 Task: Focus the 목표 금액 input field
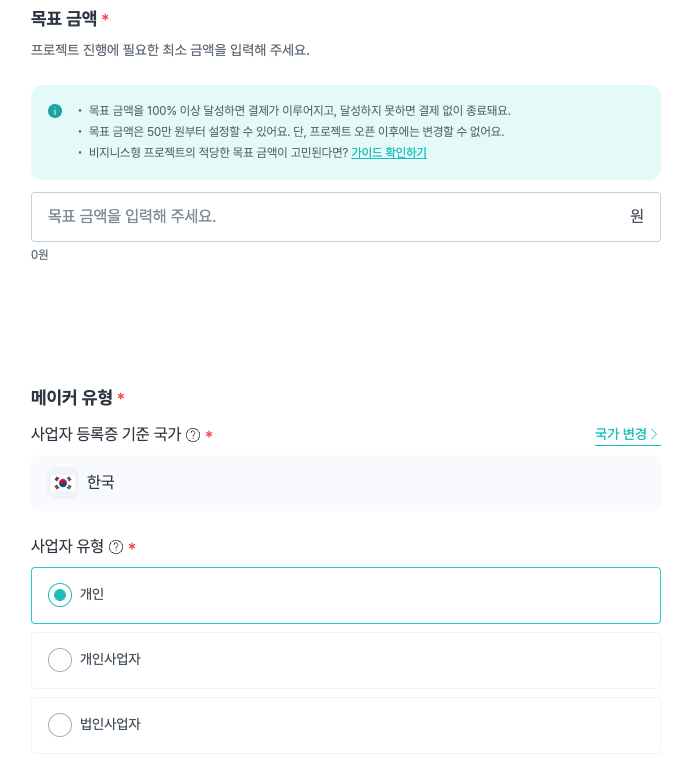346,217
